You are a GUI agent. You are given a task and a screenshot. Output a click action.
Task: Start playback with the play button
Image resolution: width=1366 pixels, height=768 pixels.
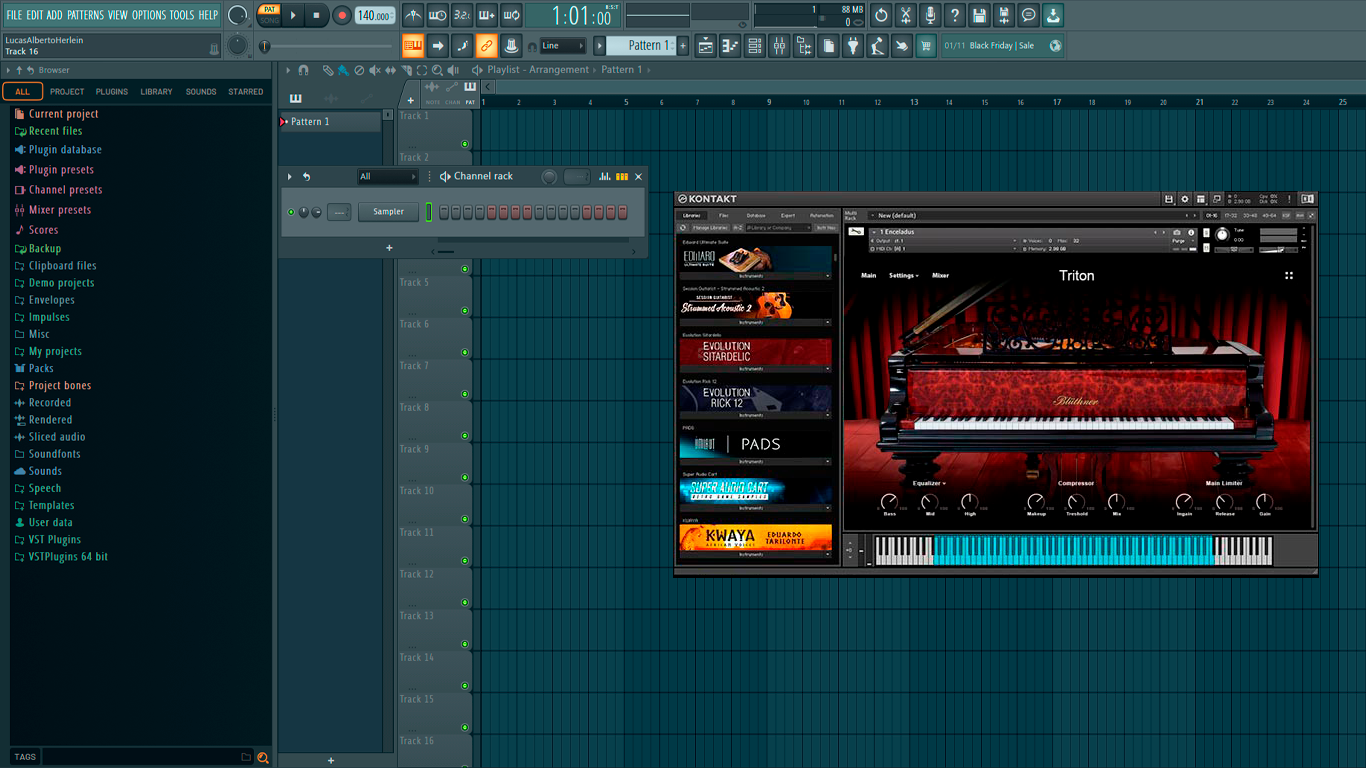coord(293,15)
